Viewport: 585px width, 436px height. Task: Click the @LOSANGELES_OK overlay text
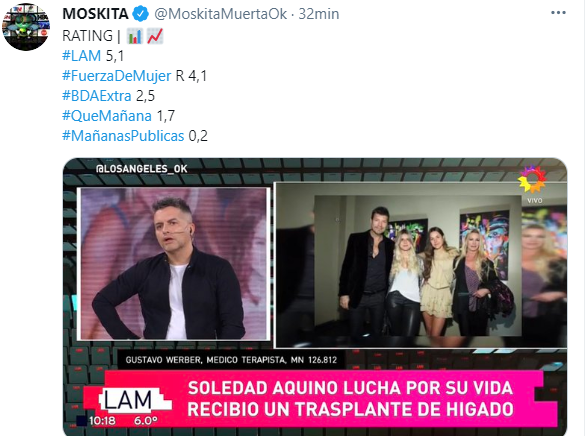(142, 169)
